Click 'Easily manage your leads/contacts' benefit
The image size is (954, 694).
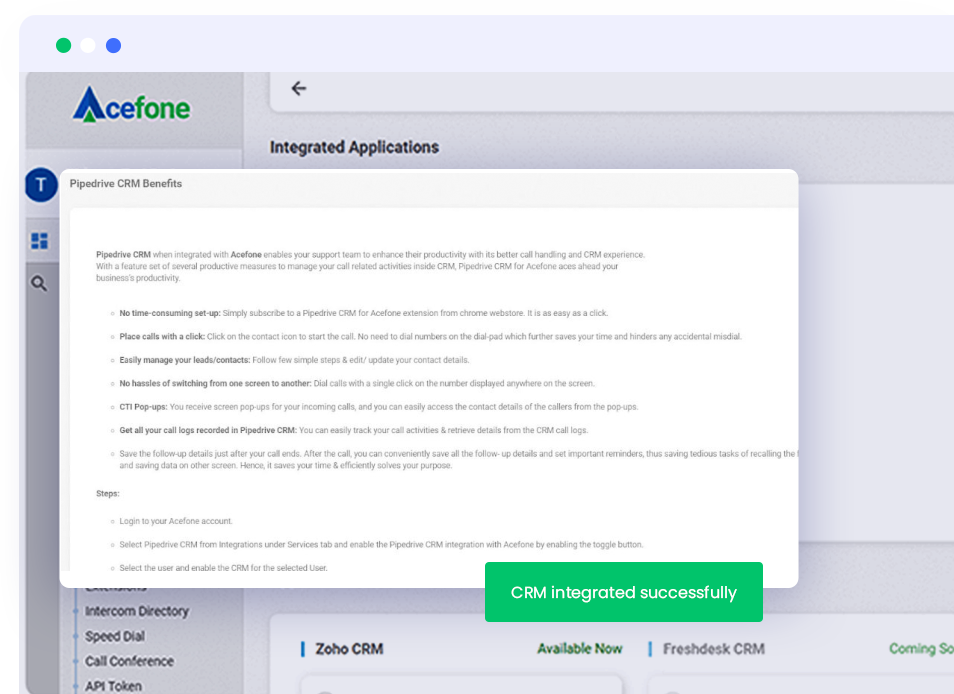click(x=294, y=360)
